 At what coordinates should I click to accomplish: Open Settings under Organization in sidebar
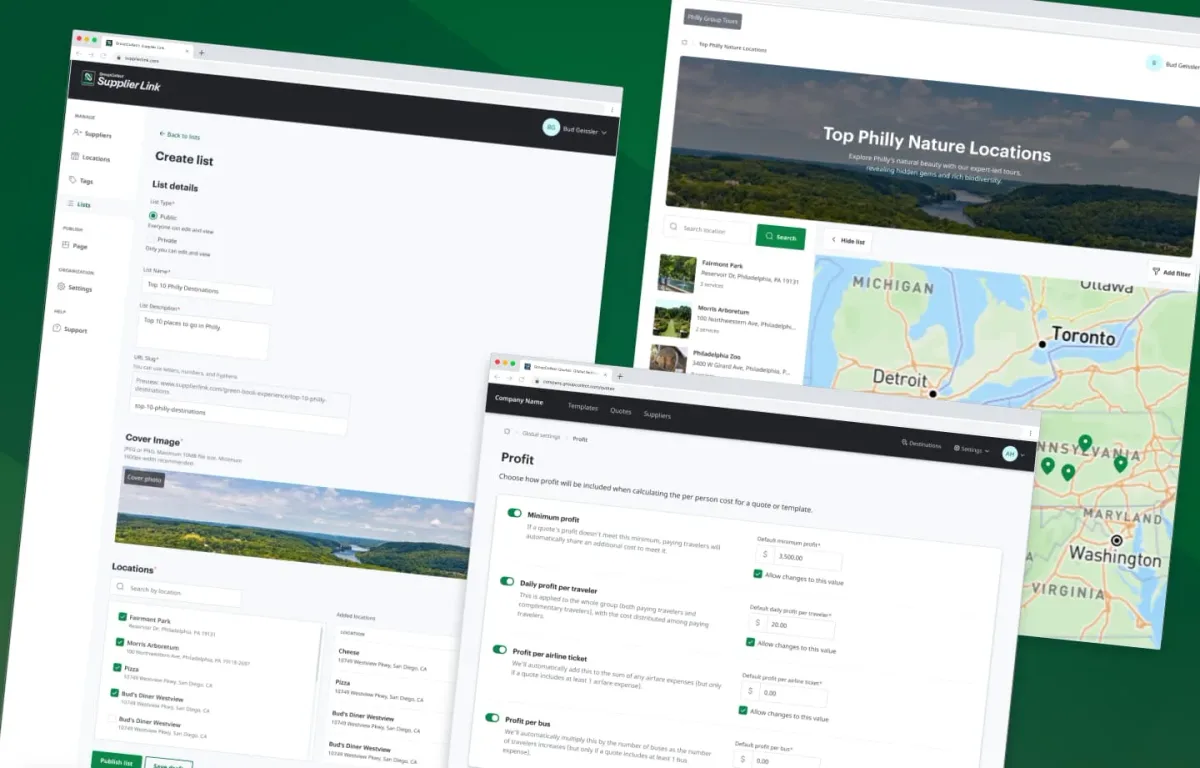pyautogui.click(x=80, y=288)
